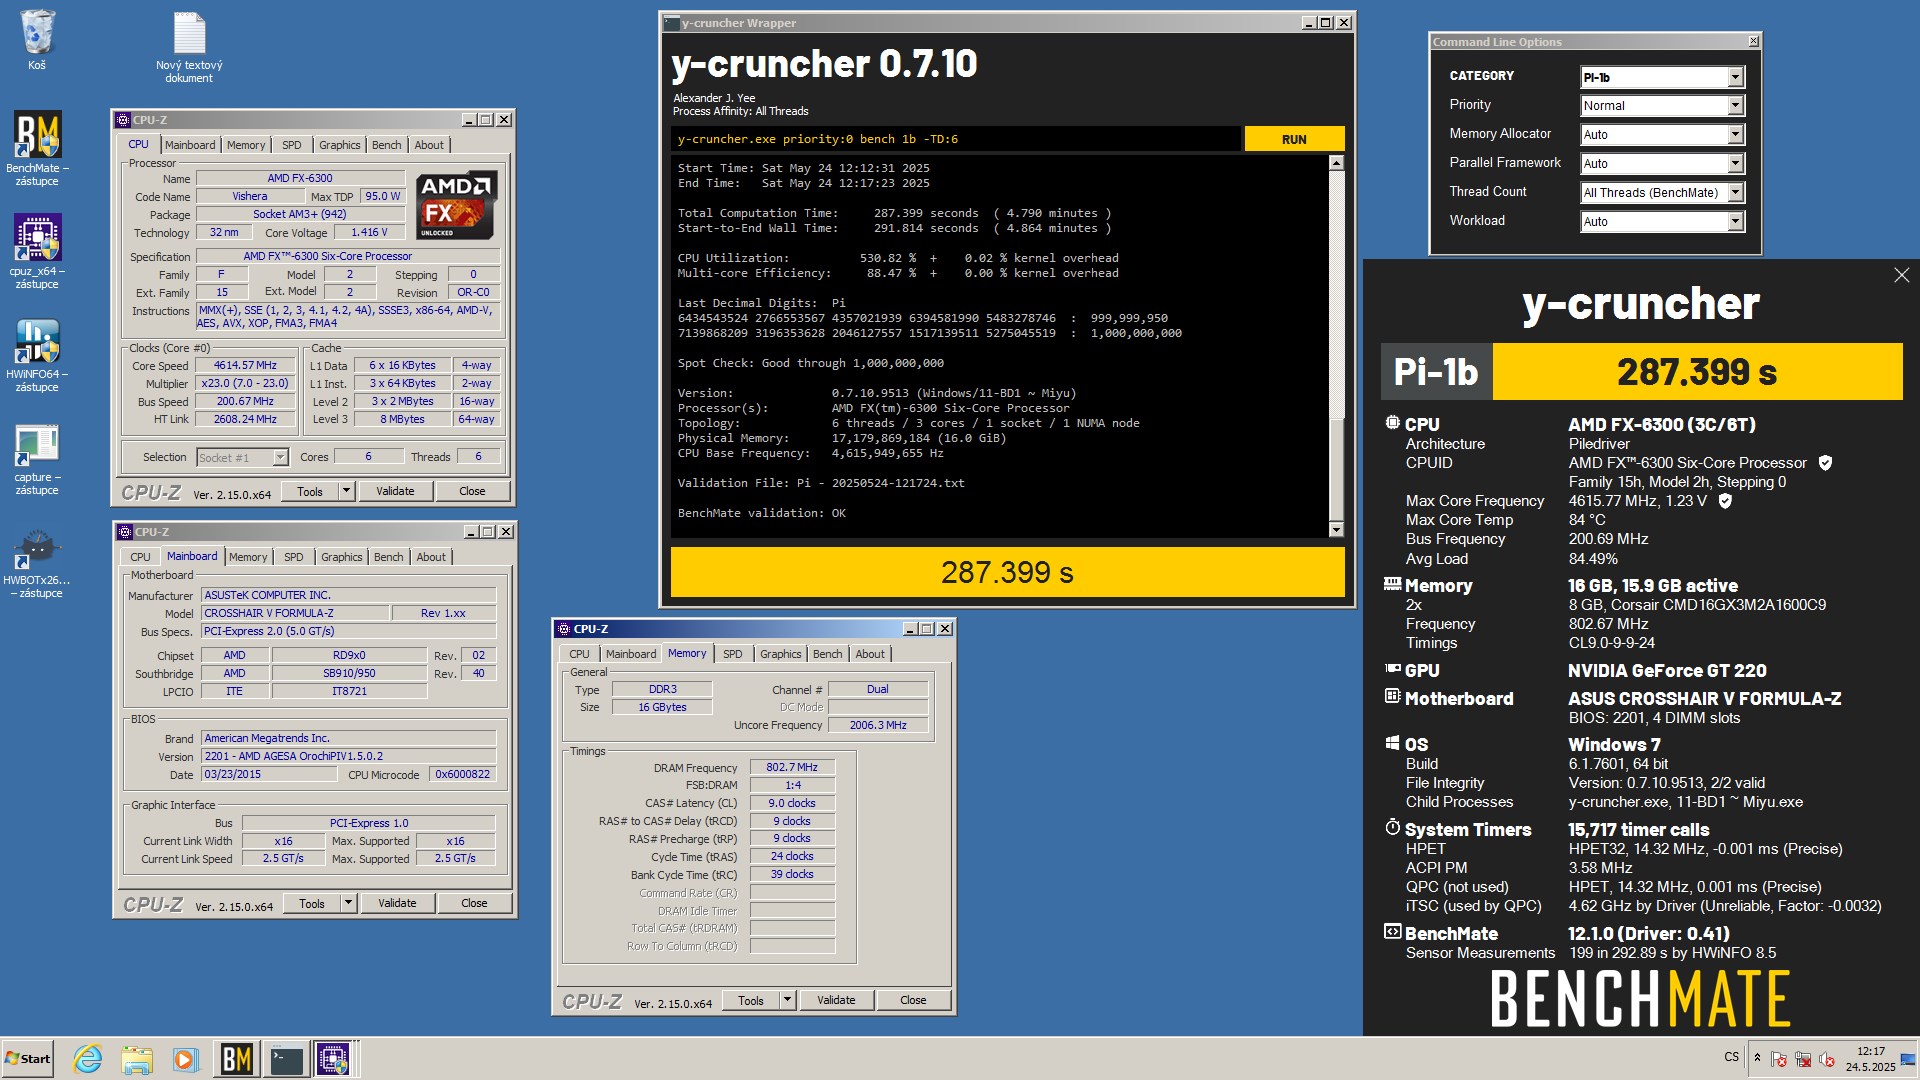Viewport: 1920px width, 1080px height.
Task: Open About tab in CPU-Z Mainboard window
Action: (x=431, y=557)
